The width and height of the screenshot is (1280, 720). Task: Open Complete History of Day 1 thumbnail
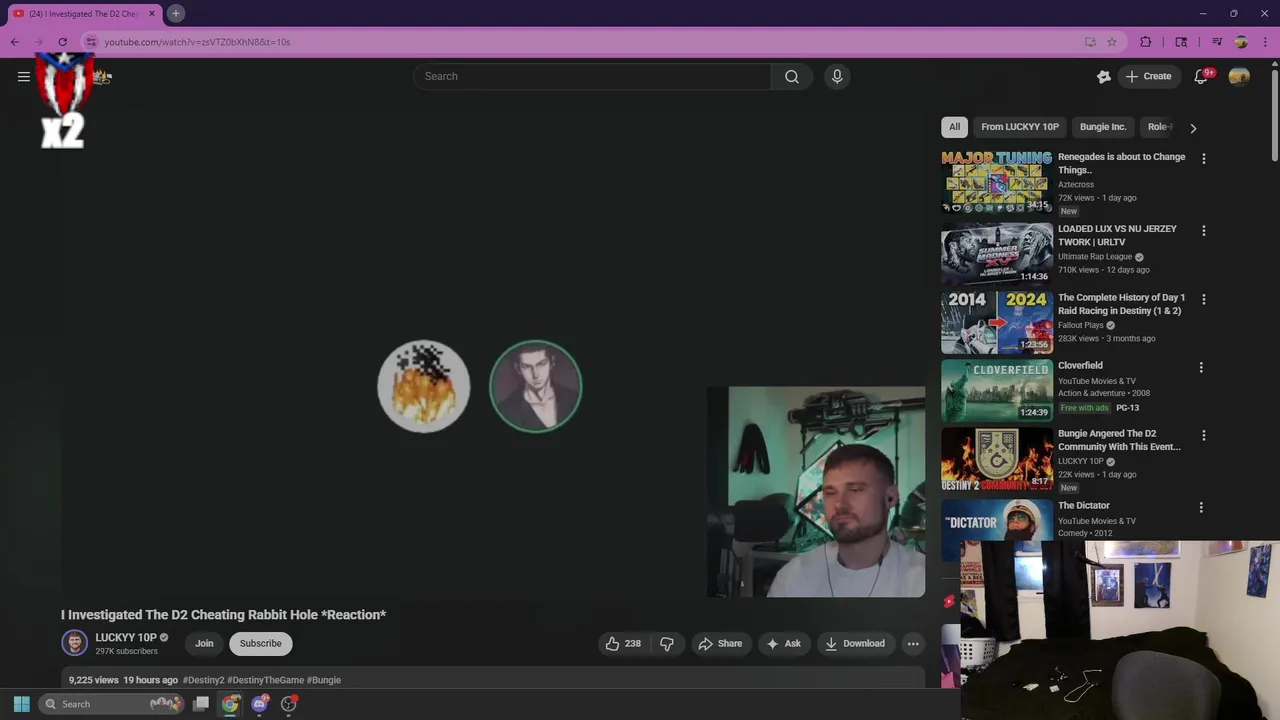(x=997, y=322)
